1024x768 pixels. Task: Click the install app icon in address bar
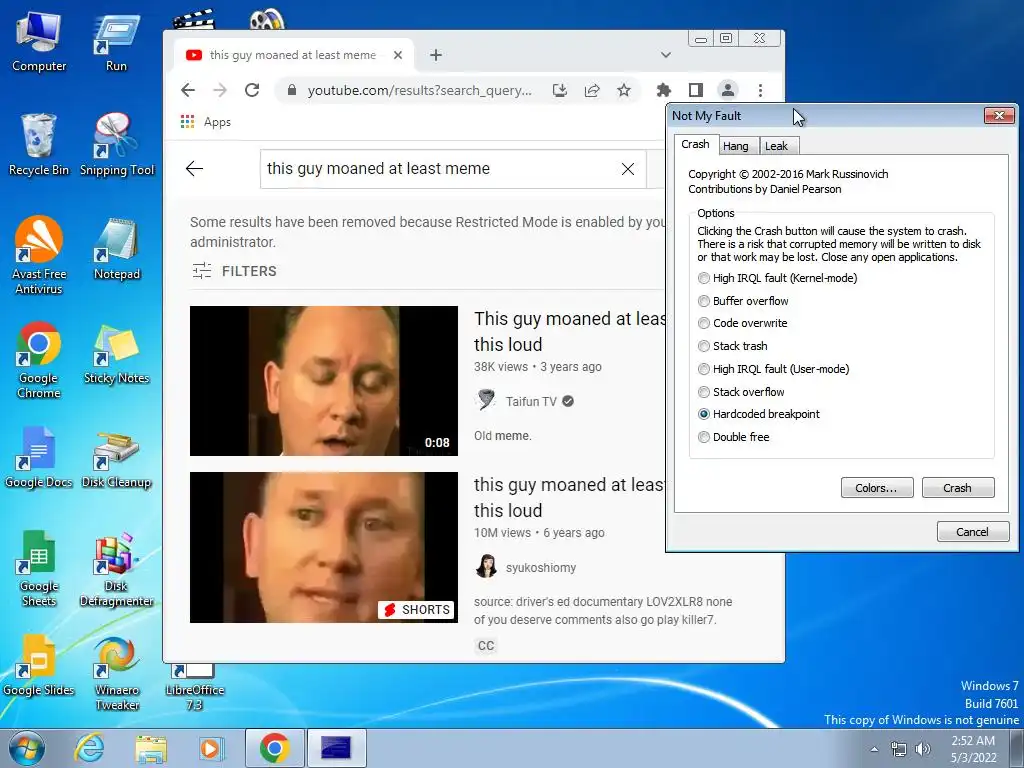[560, 90]
